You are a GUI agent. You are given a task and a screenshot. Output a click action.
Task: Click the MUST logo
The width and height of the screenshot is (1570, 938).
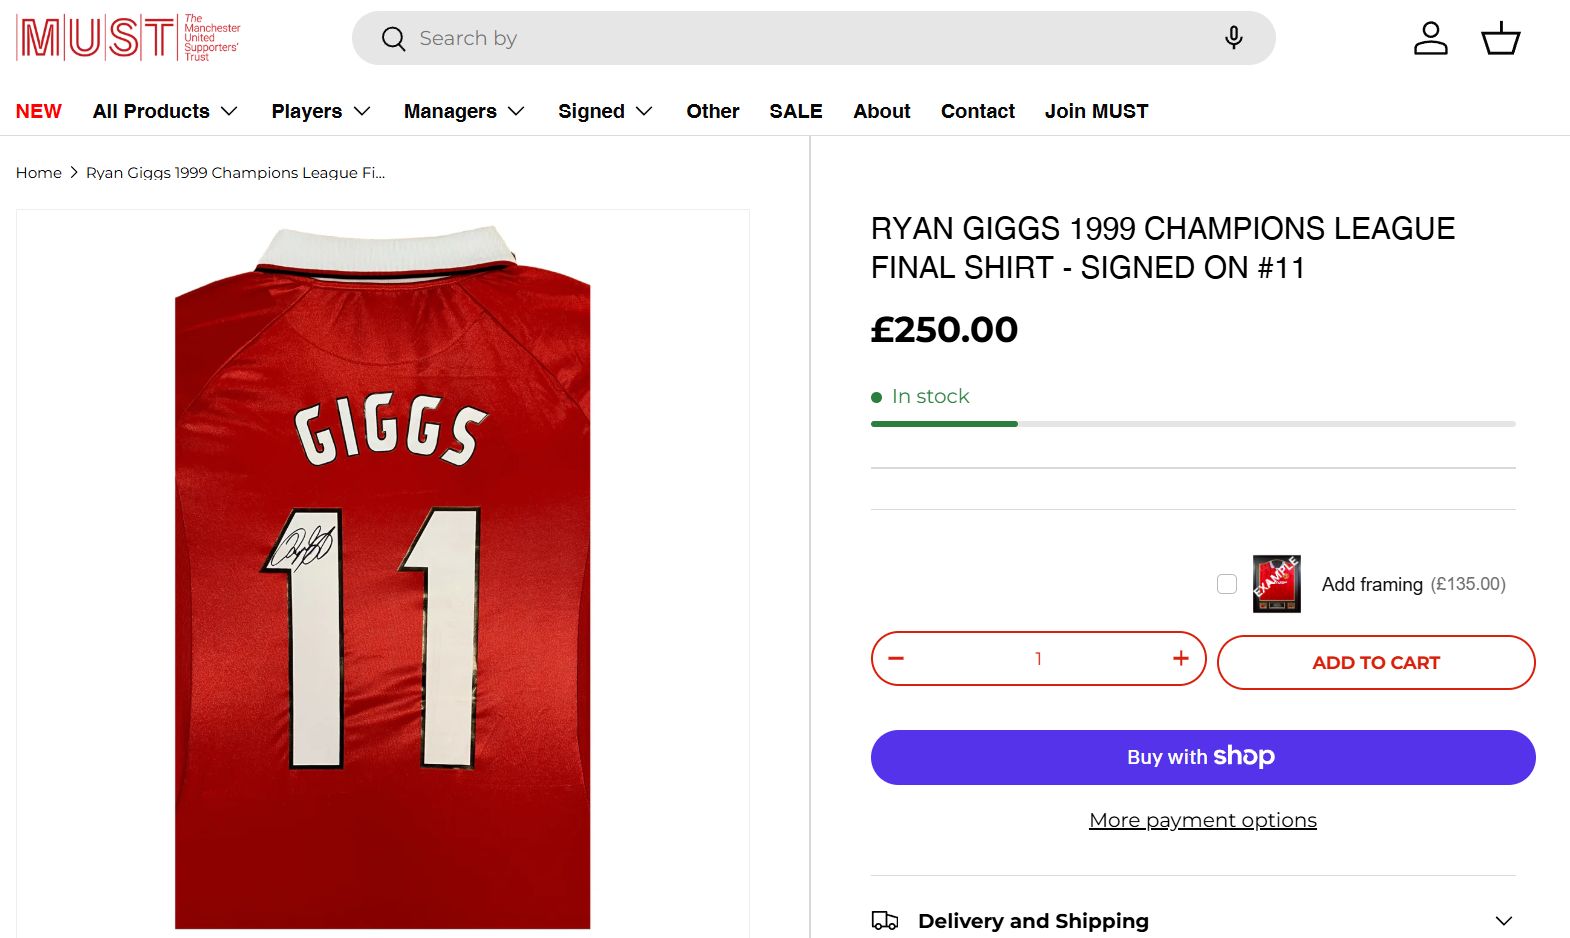tap(128, 38)
